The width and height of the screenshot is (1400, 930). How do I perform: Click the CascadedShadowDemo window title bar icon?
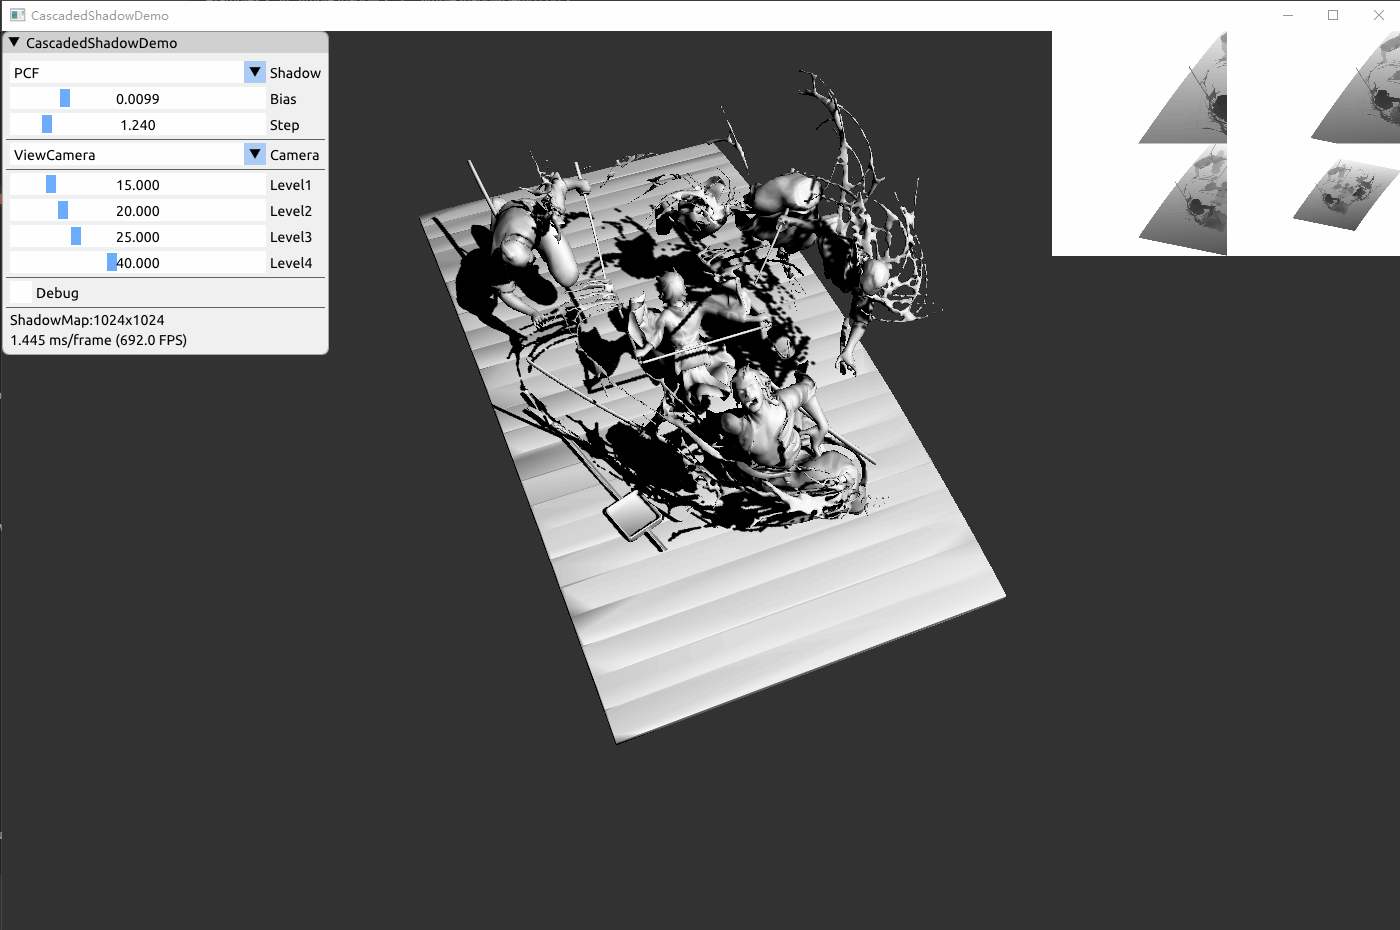coord(17,15)
